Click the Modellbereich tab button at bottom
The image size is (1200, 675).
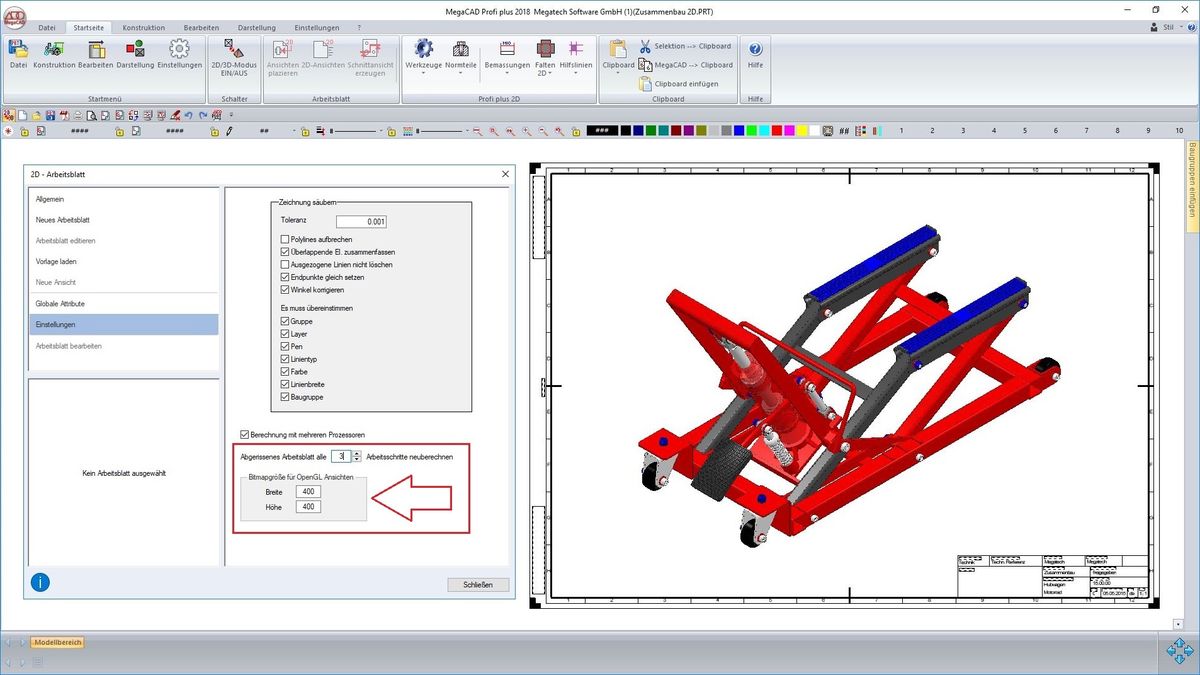point(57,643)
